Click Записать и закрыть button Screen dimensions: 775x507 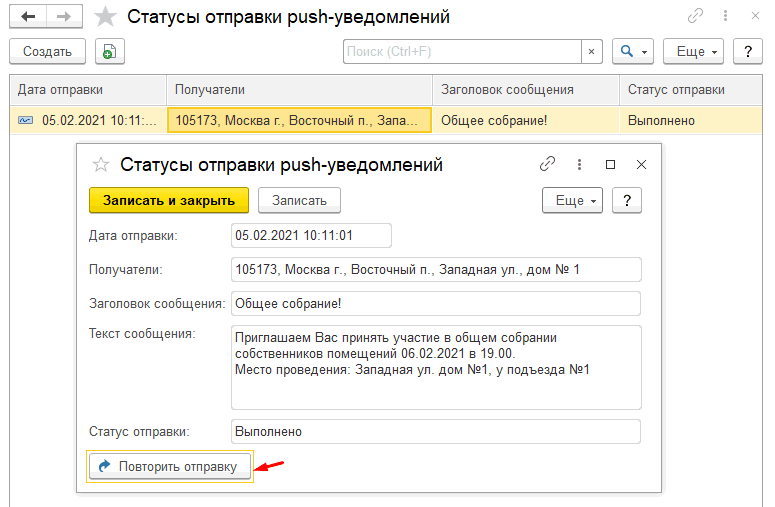point(168,200)
